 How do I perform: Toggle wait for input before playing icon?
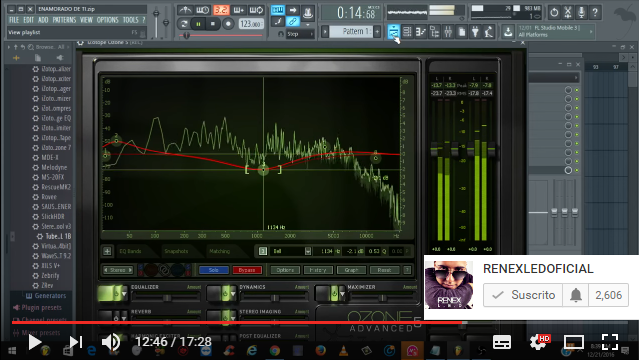coord(203,10)
